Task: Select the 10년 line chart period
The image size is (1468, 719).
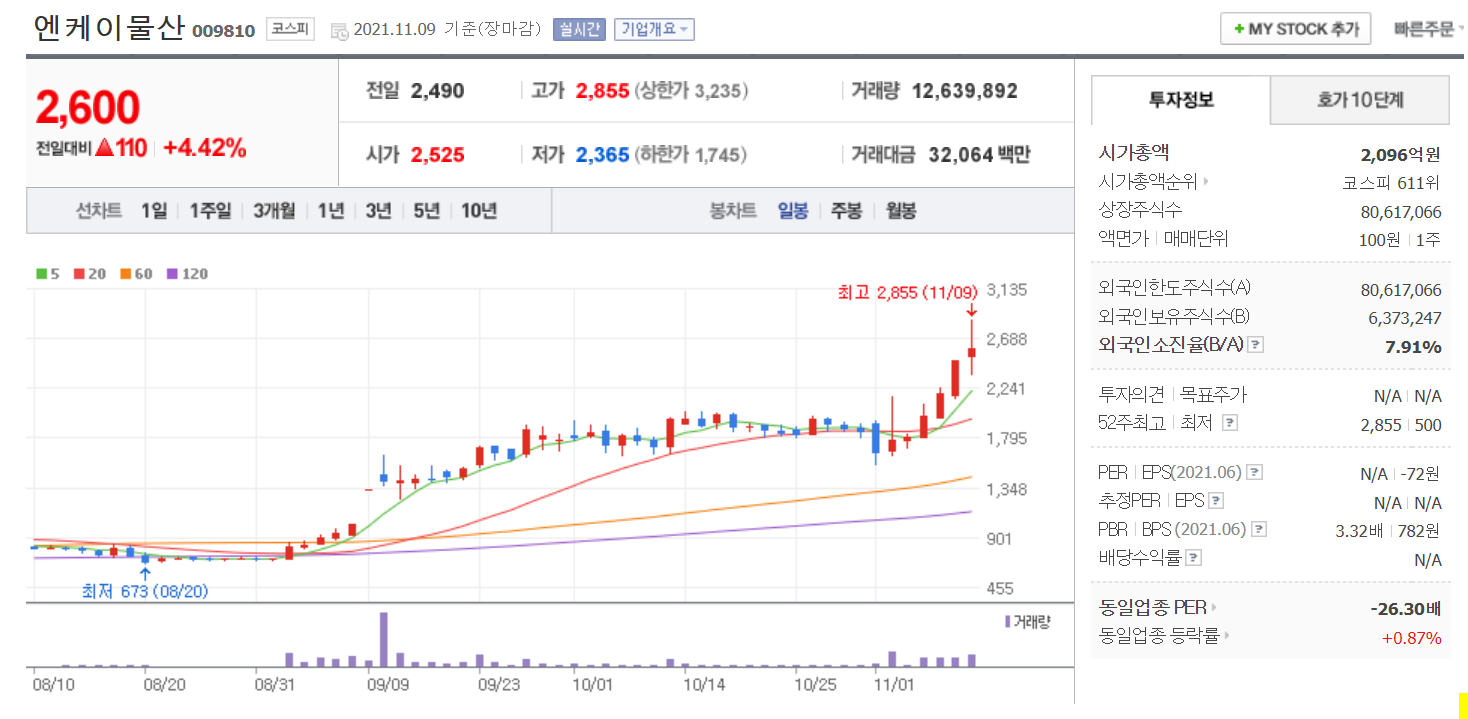Action: click(479, 211)
